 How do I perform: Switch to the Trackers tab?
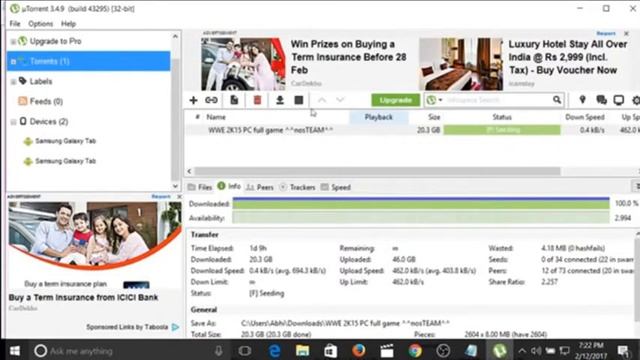[298, 187]
